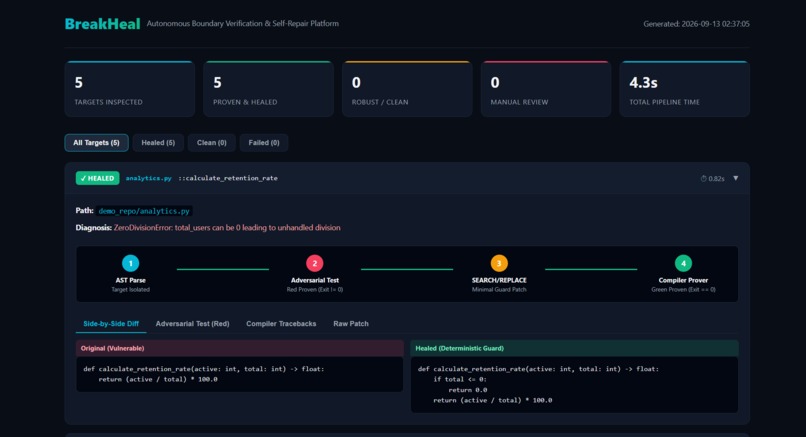This screenshot has height=437, width=806.
Task: Show Failed (0) targets
Action: pyautogui.click(x=264, y=142)
